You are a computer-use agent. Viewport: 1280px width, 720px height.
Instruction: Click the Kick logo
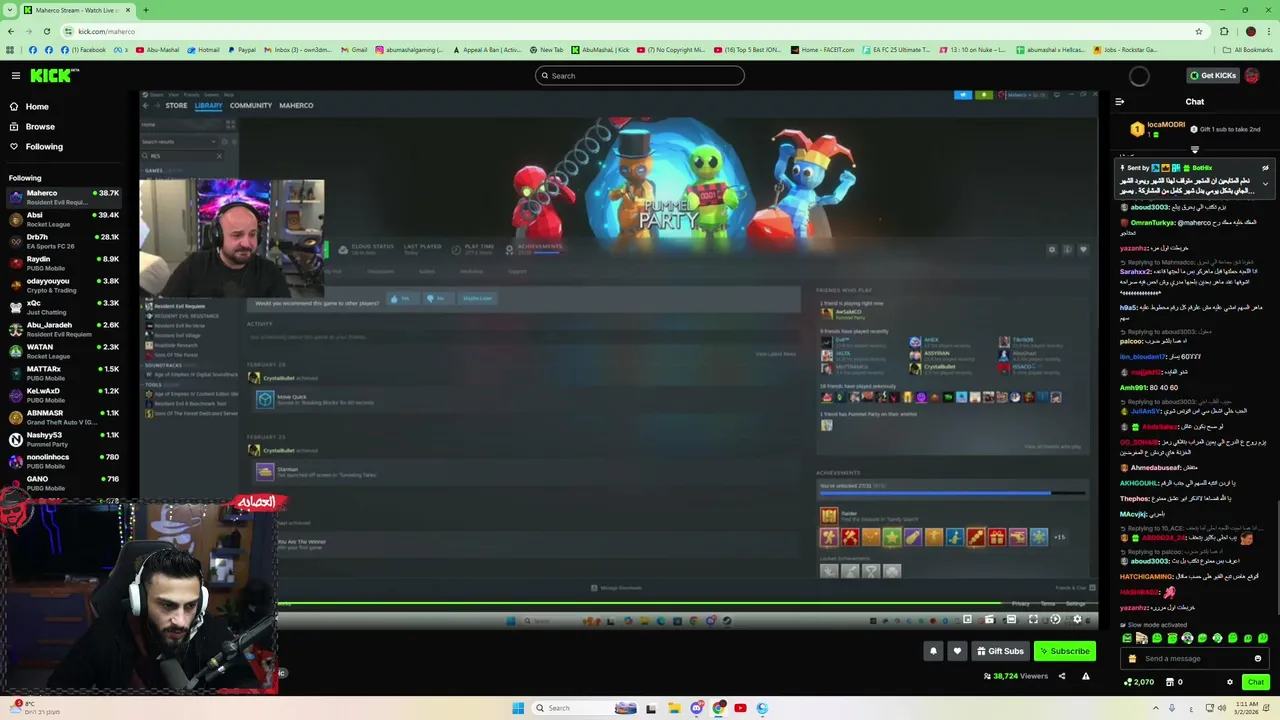[x=54, y=76]
